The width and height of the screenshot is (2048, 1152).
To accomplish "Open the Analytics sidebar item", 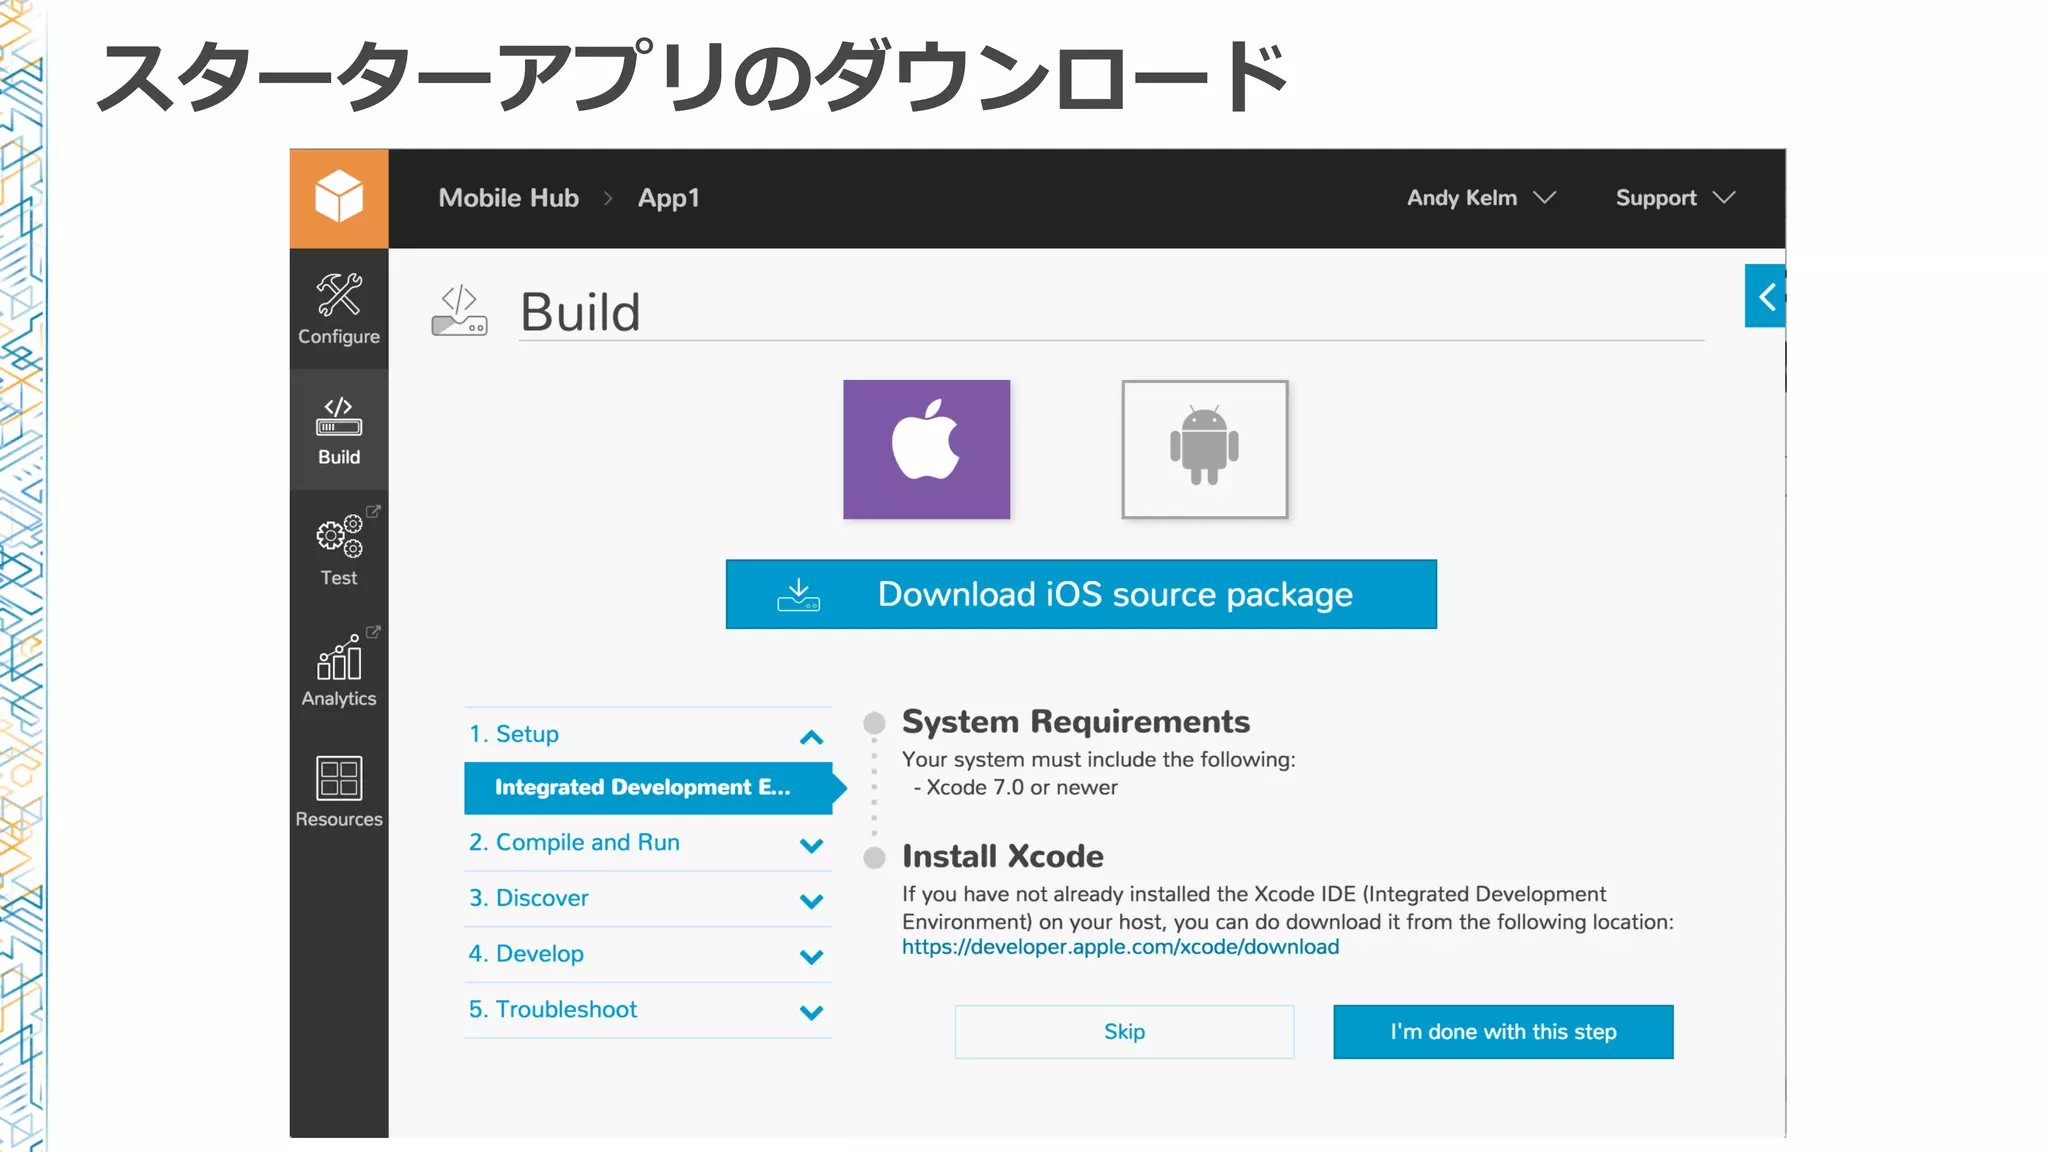I will point(339,671).
